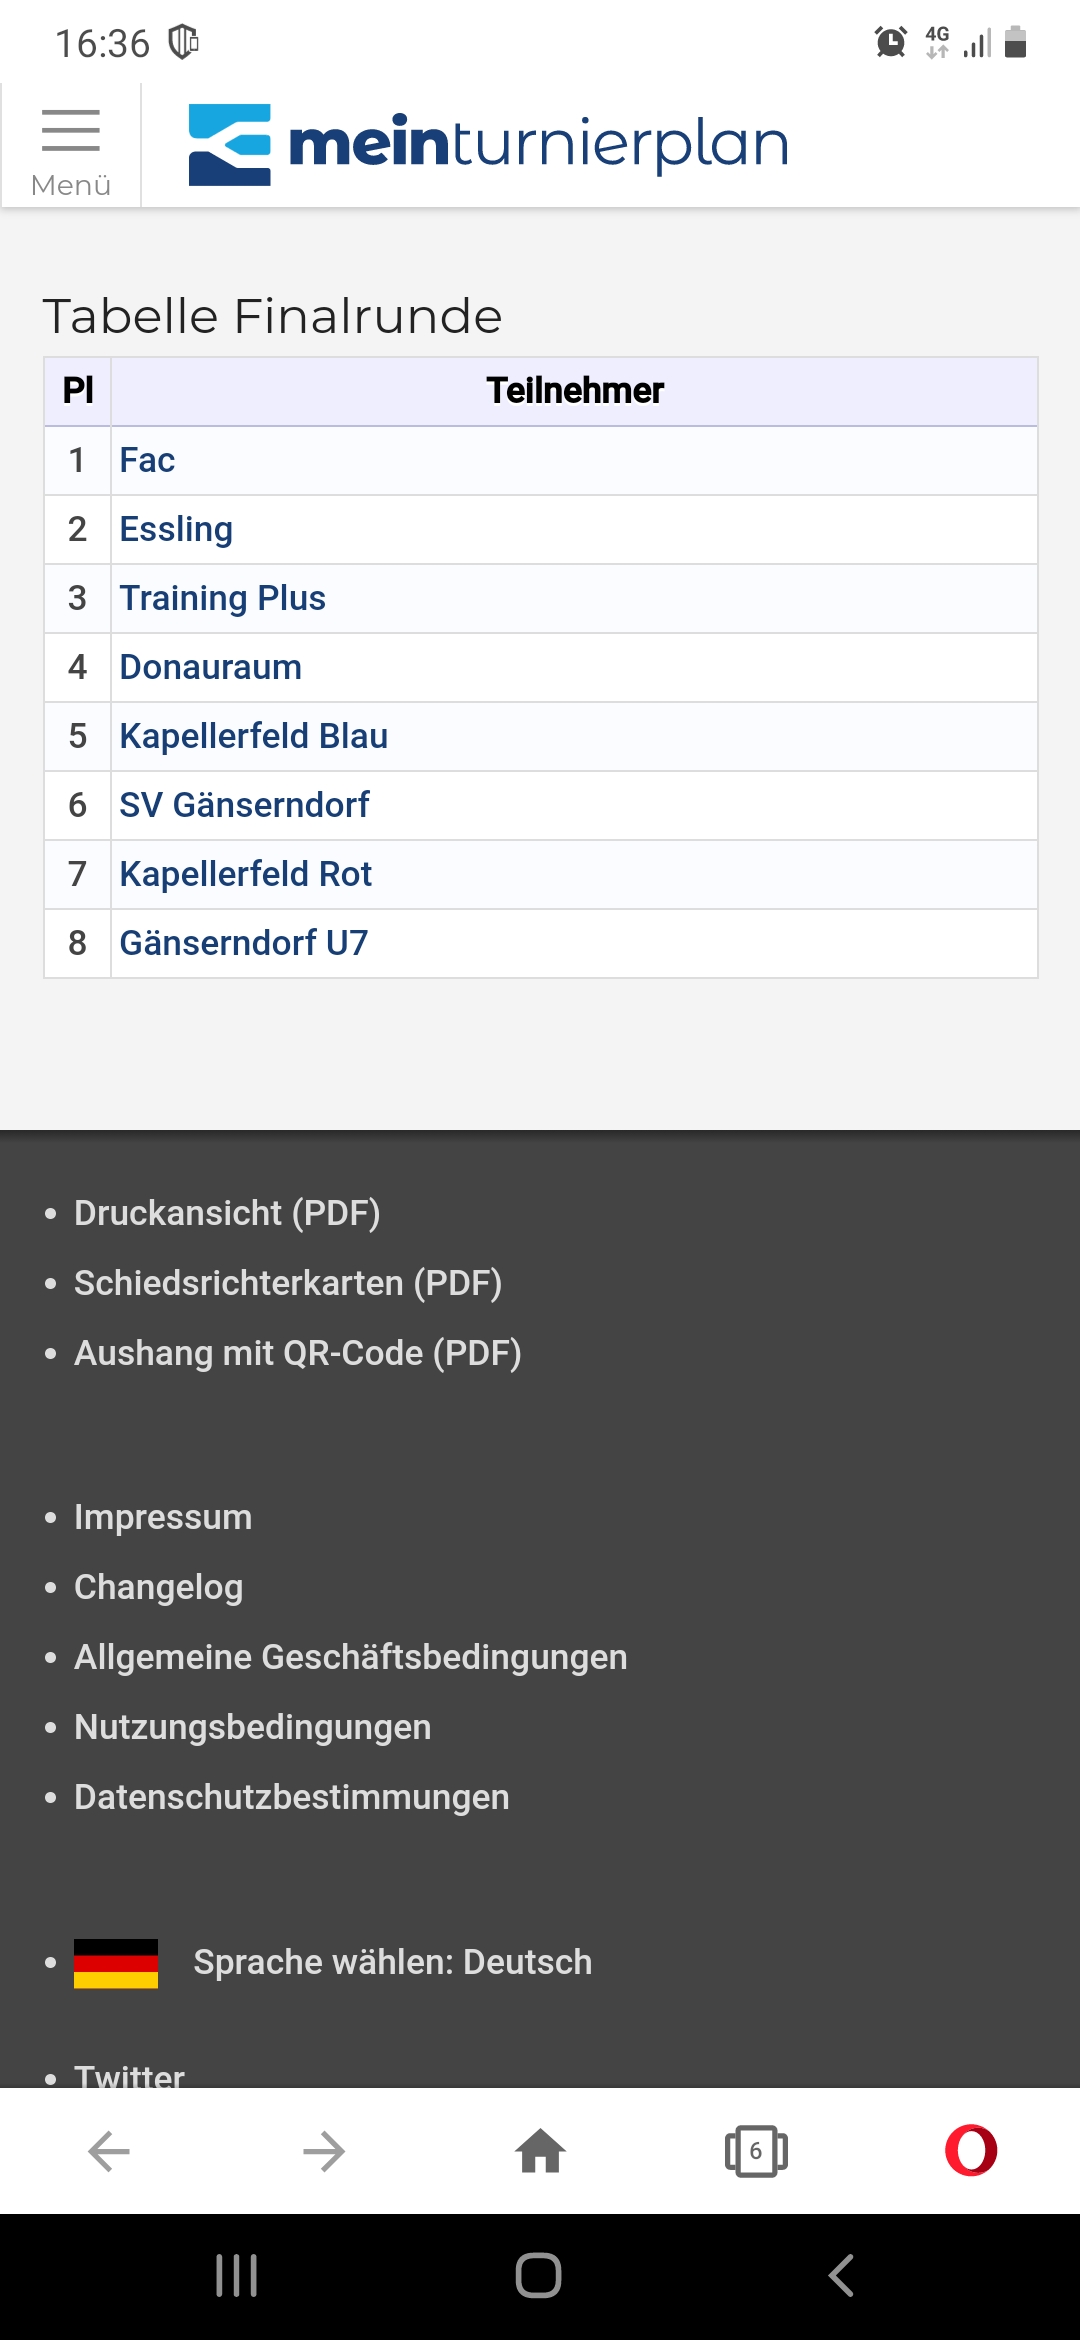The width and height of the screenshot is (1080, 2340).
Task: Tap the meinturnierplan logo
Action: tap(489, 144)
